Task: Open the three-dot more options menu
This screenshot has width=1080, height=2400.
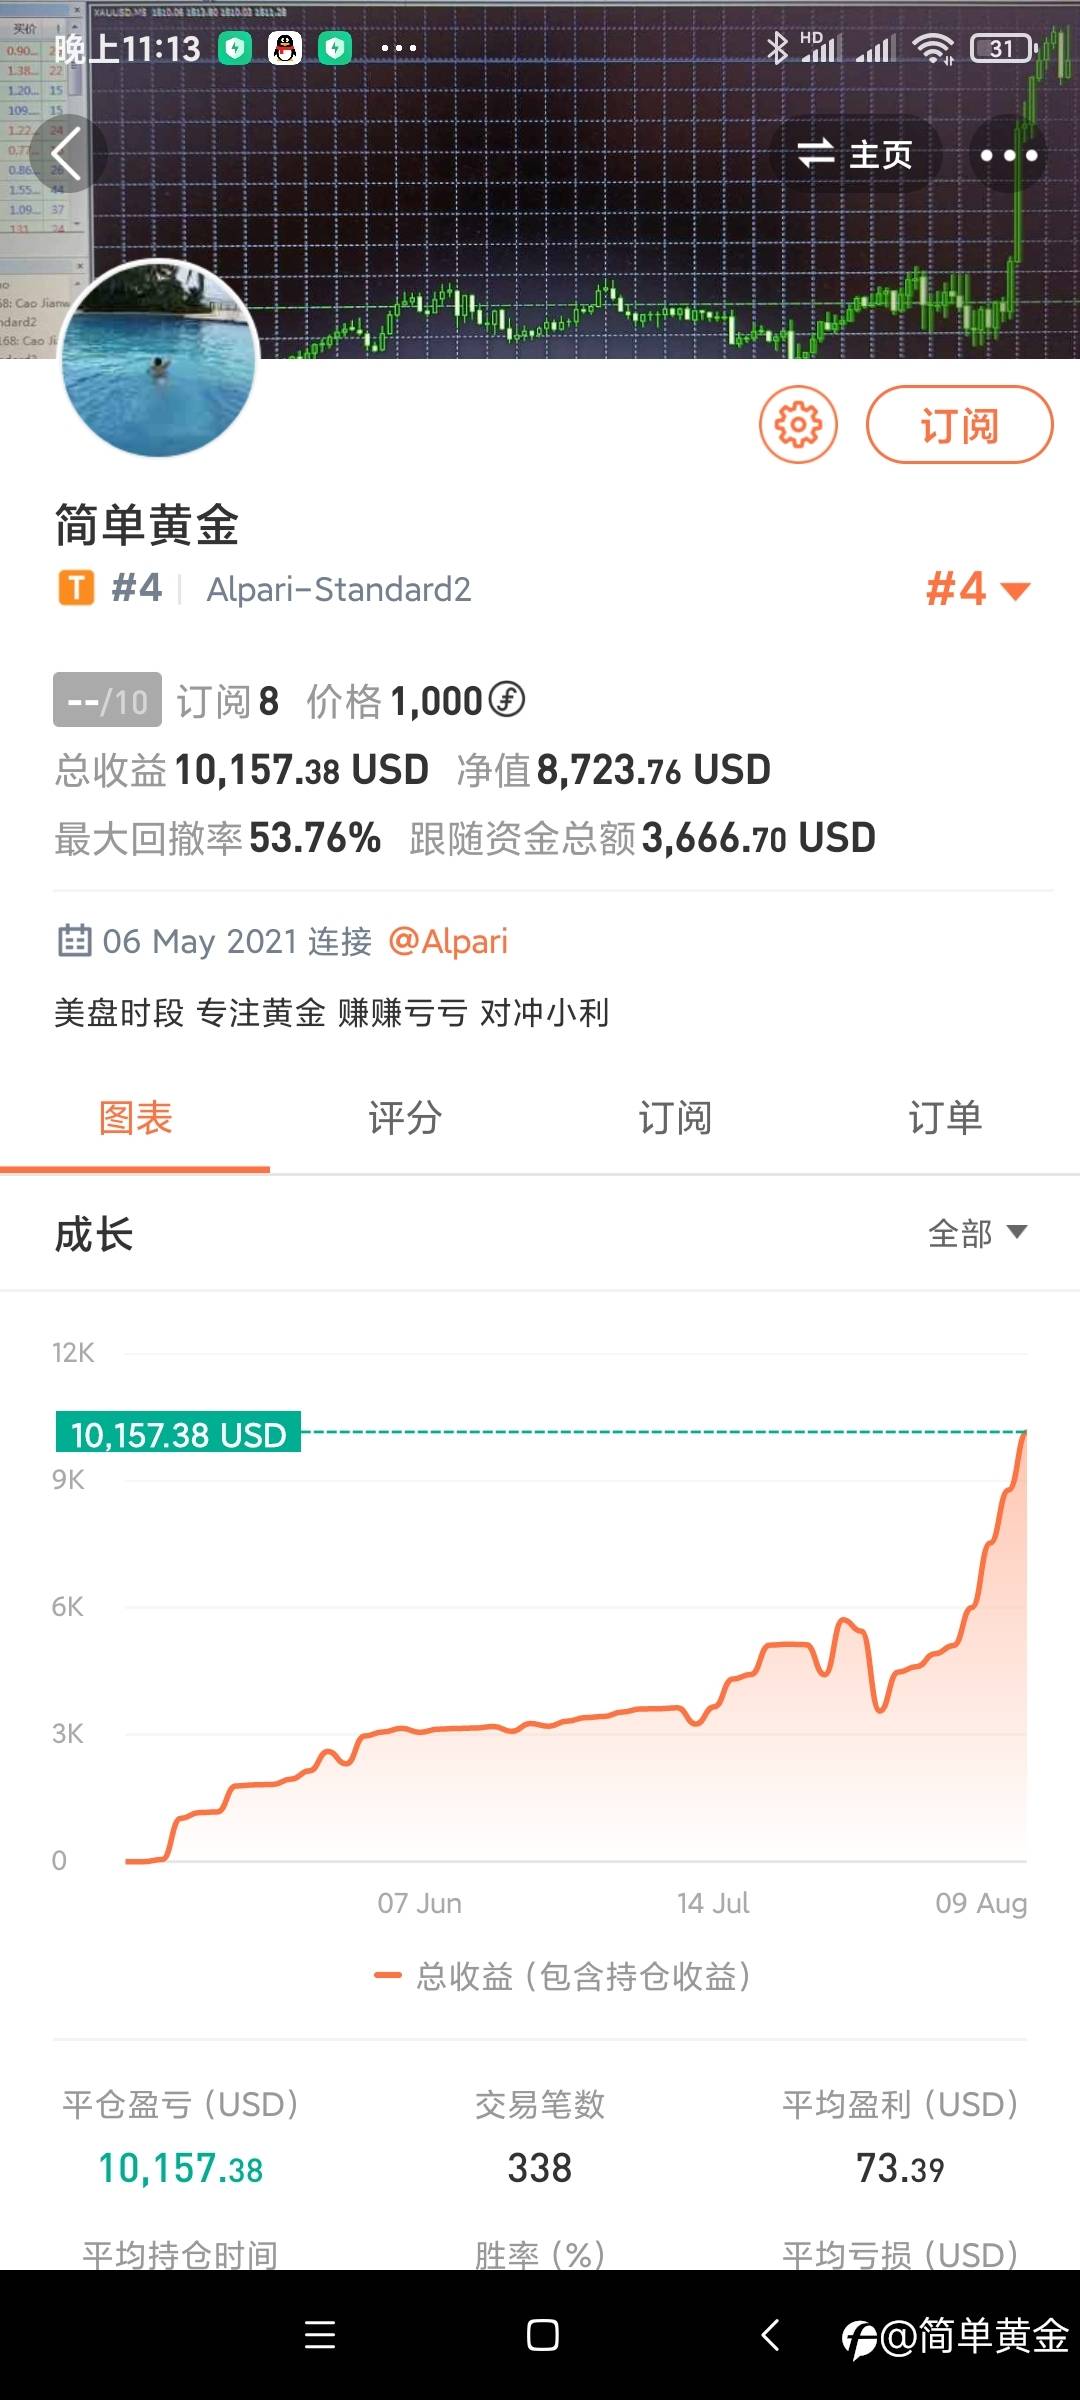Action: click(1008, 155)
